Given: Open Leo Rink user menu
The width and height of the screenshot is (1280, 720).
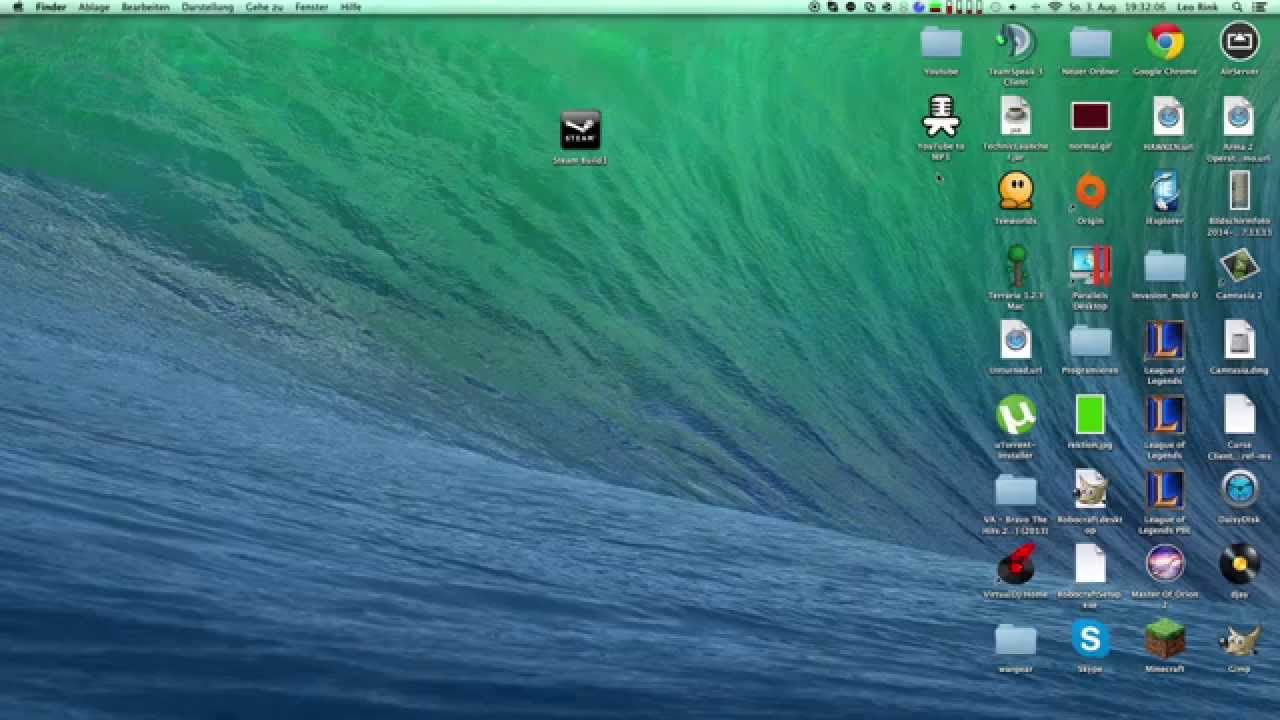Looking at the screenshot, I should pyautogui.click(x=1197, y=7).
